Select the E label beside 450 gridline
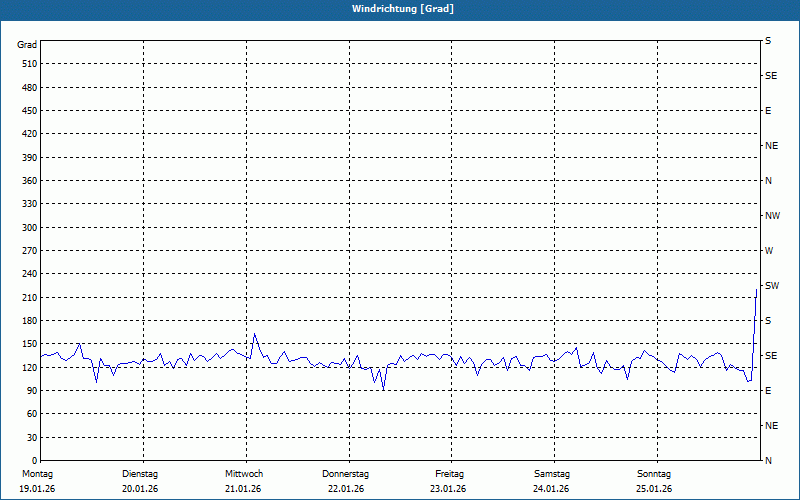Viewport: 800px width, 500px height. [x=768, y=111]
